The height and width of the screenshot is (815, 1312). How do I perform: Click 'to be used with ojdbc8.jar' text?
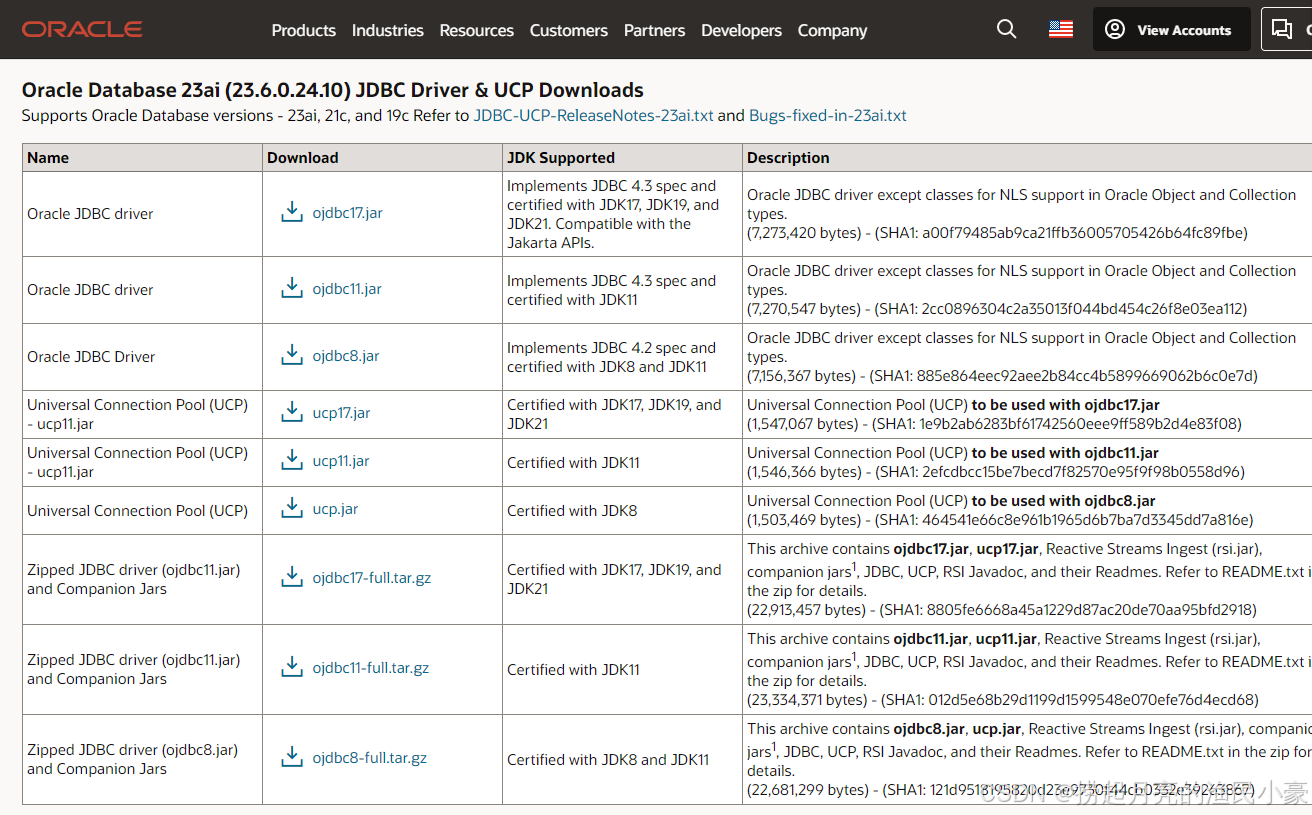(x=1064, y=501)
